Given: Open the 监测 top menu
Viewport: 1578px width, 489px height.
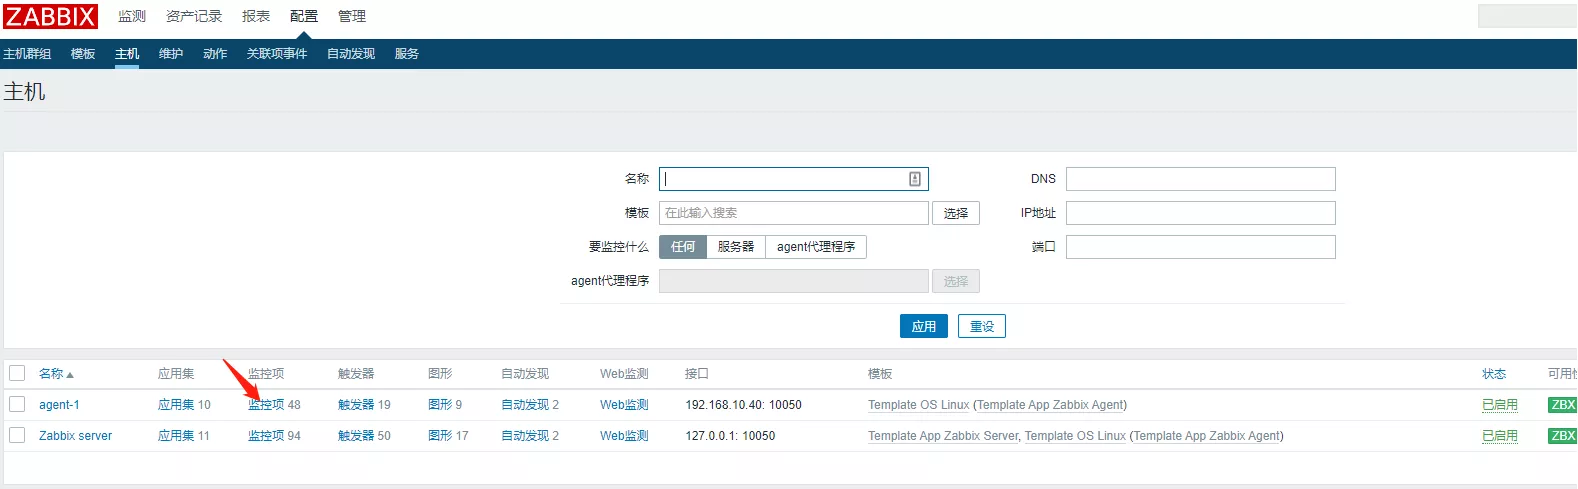Looking at the screenshot, I should click(132, 17).
